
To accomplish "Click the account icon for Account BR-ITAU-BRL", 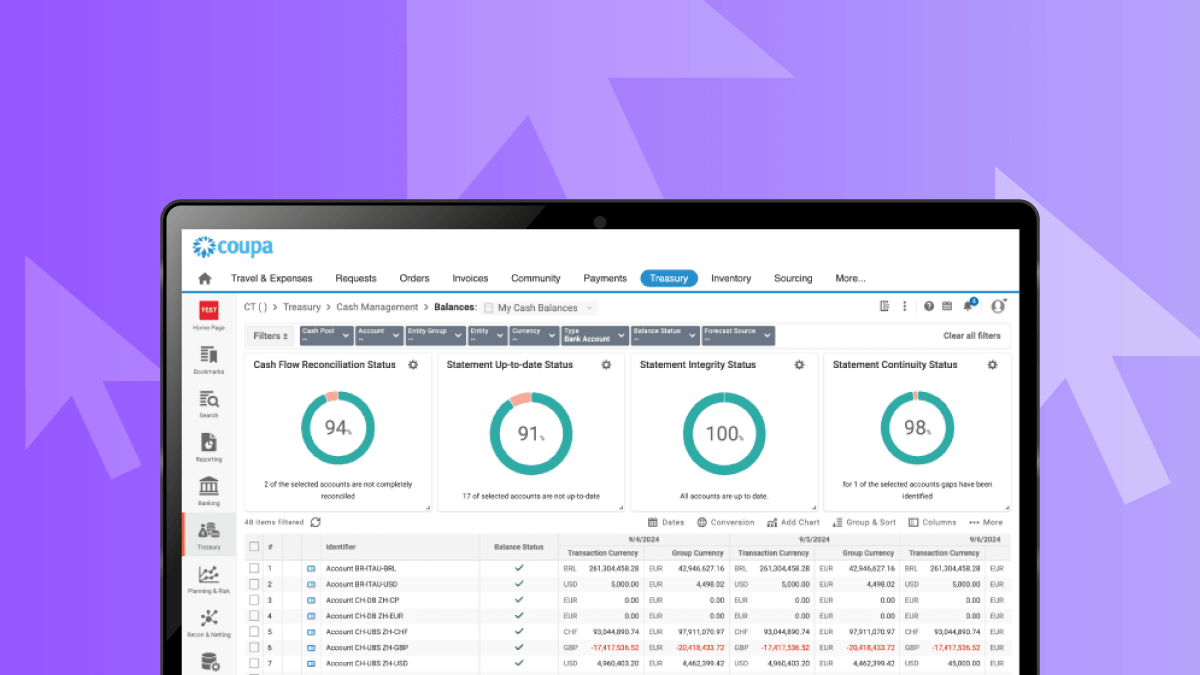I will tap(311, 568).
